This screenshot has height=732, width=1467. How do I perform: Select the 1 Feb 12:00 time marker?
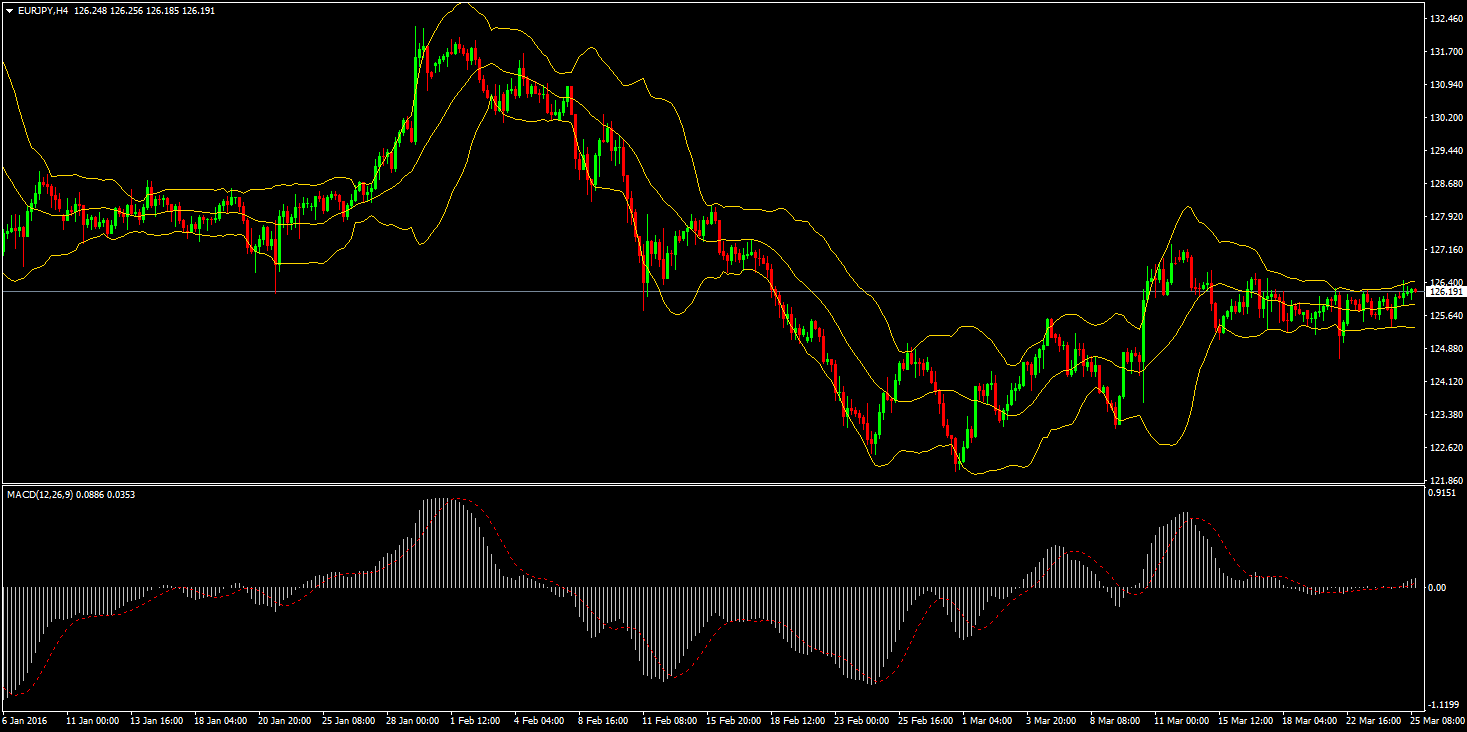476,720
